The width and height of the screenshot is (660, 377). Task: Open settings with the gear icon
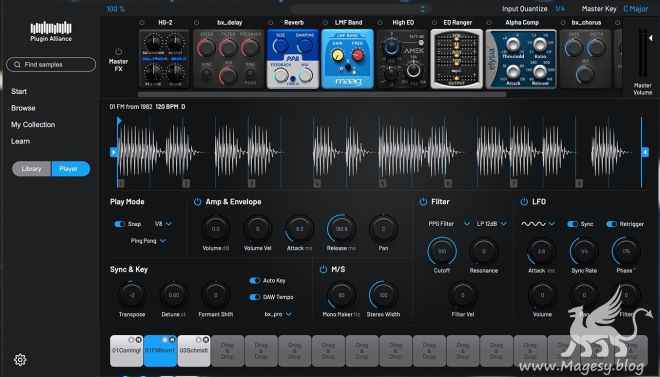coord(20,360)
